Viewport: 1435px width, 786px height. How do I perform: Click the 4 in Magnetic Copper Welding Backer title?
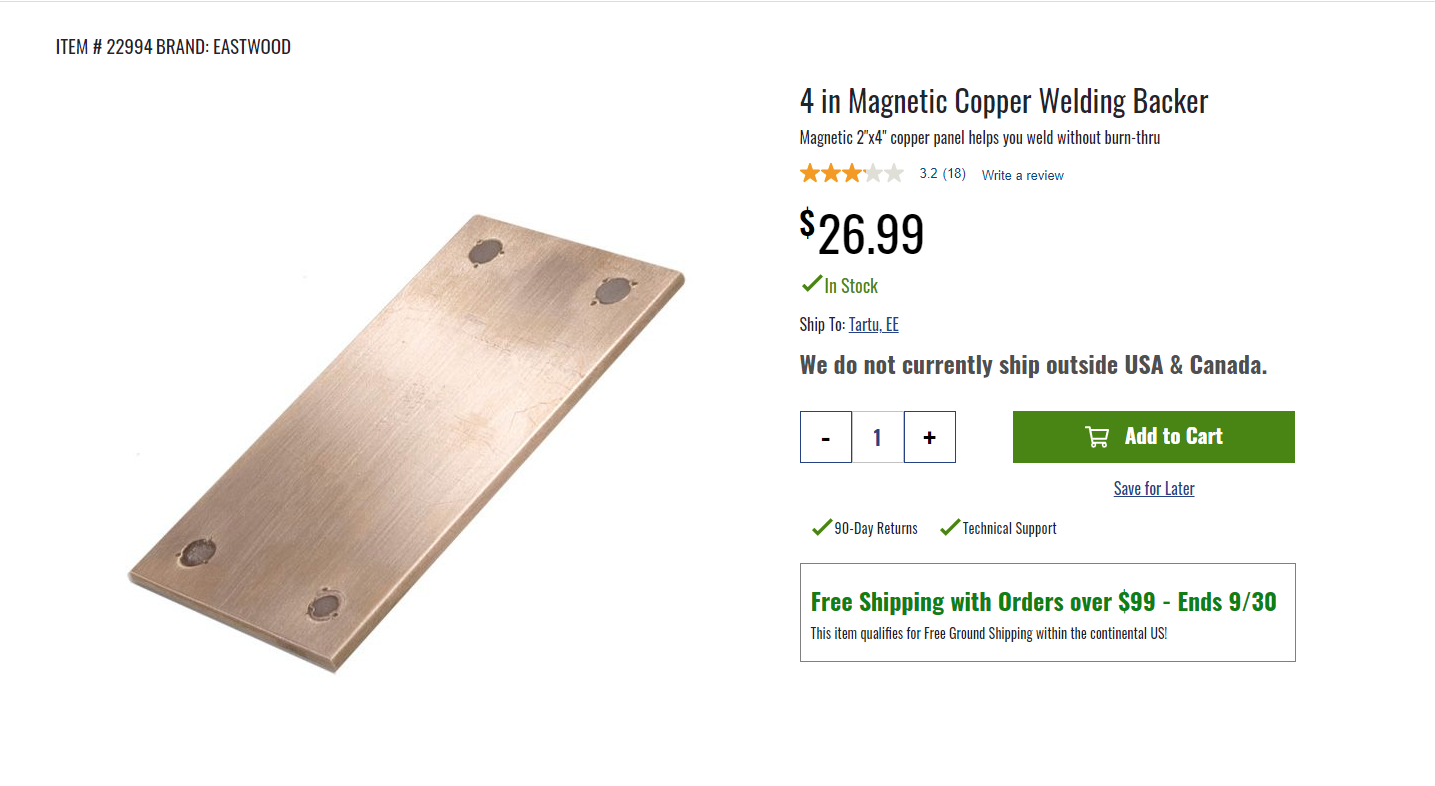[1003, 101]
